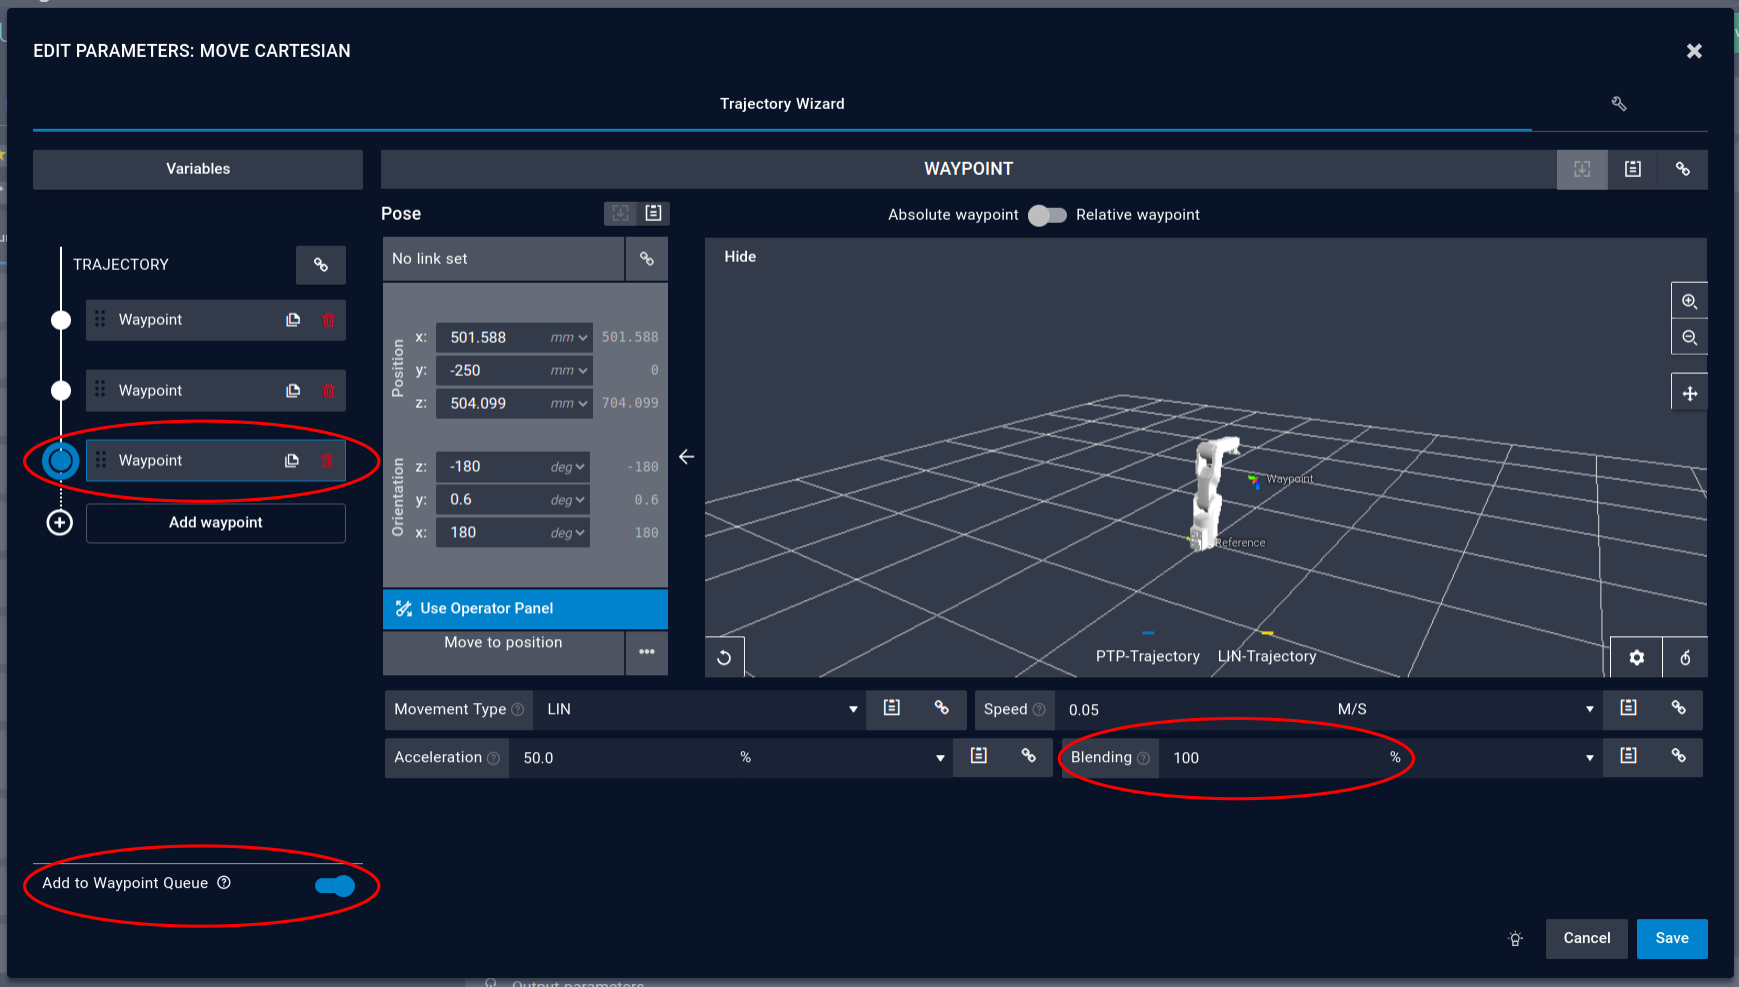
Task: Open orientation y unit deg dropdown
Action: tap(568, 500)
